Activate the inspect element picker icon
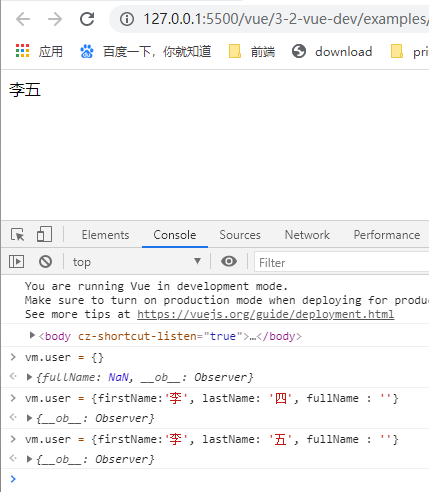The image size is (429, 492). coord(17,235)
